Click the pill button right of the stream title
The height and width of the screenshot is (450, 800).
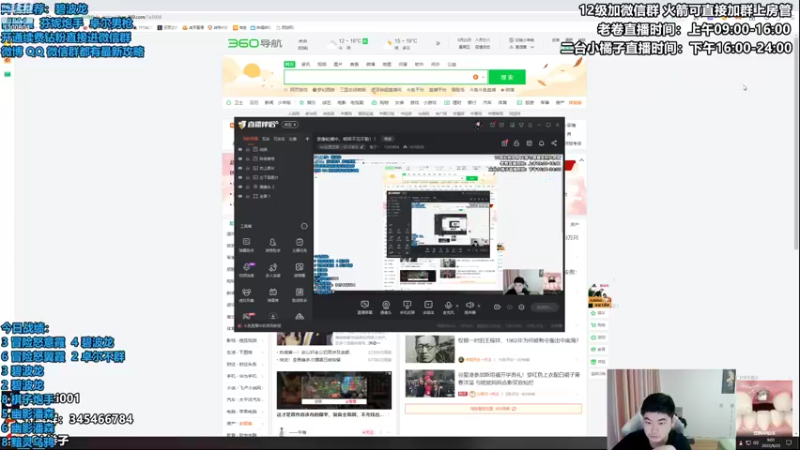pos(388,139)
